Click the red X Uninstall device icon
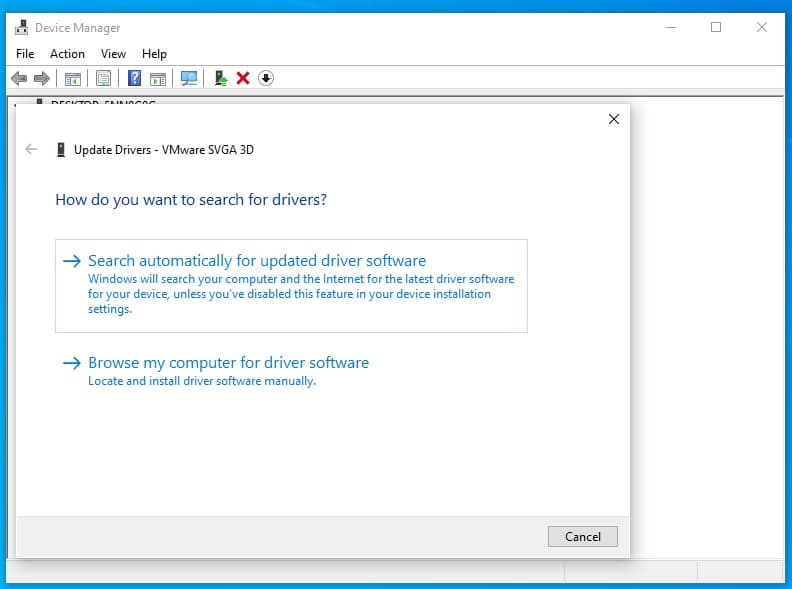Image resolution: width=792 pixels, height=589 pixels. pyautogui.click(x=243, y=78)
